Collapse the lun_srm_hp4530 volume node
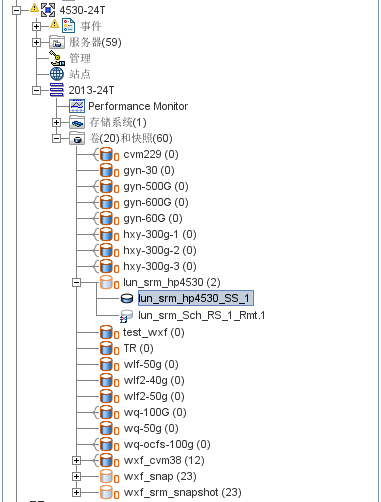 coord(76,282)
